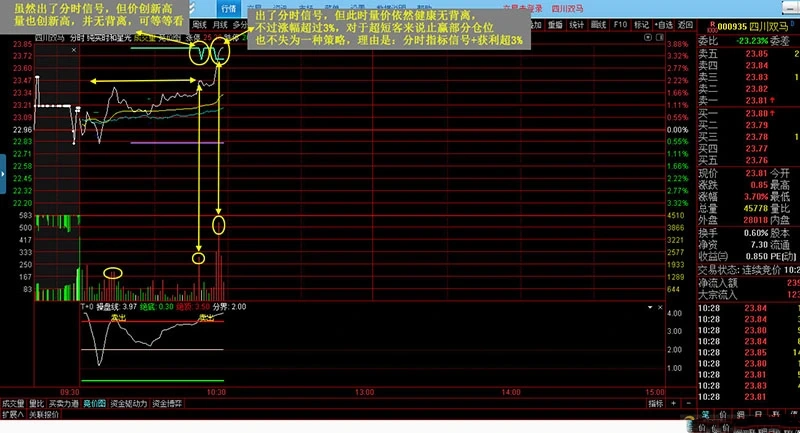Select the 画线 drawing tool
The height and width of the screenshot is (433, 800).
(598, 24)
